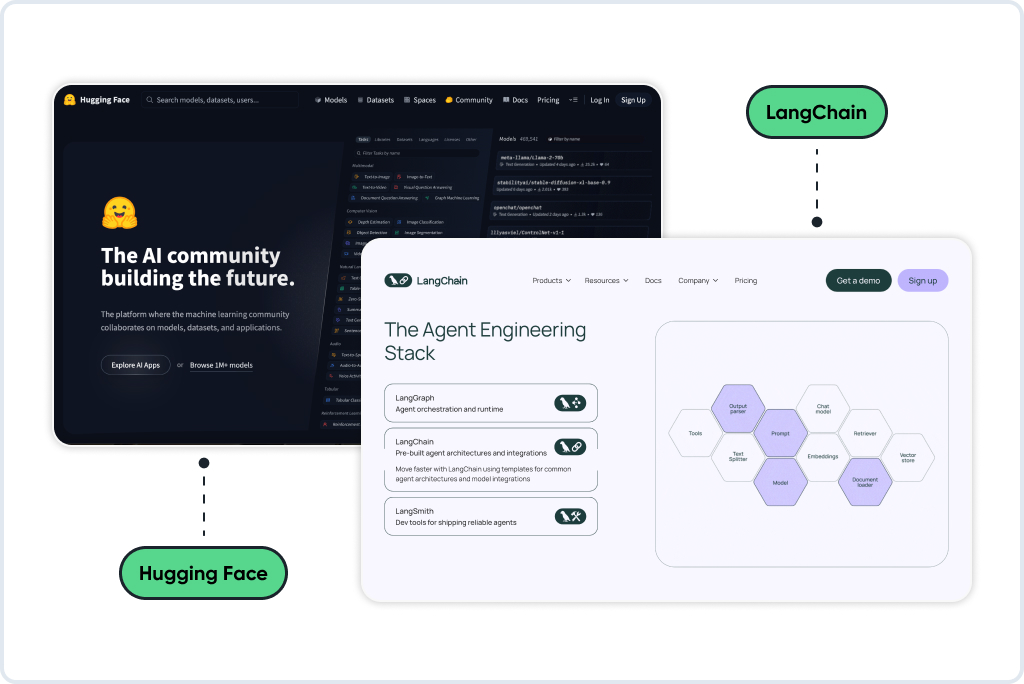Open Docs in LangChain navigation
The width and height of the screenshot is (1024, 684).
(653, 280)
